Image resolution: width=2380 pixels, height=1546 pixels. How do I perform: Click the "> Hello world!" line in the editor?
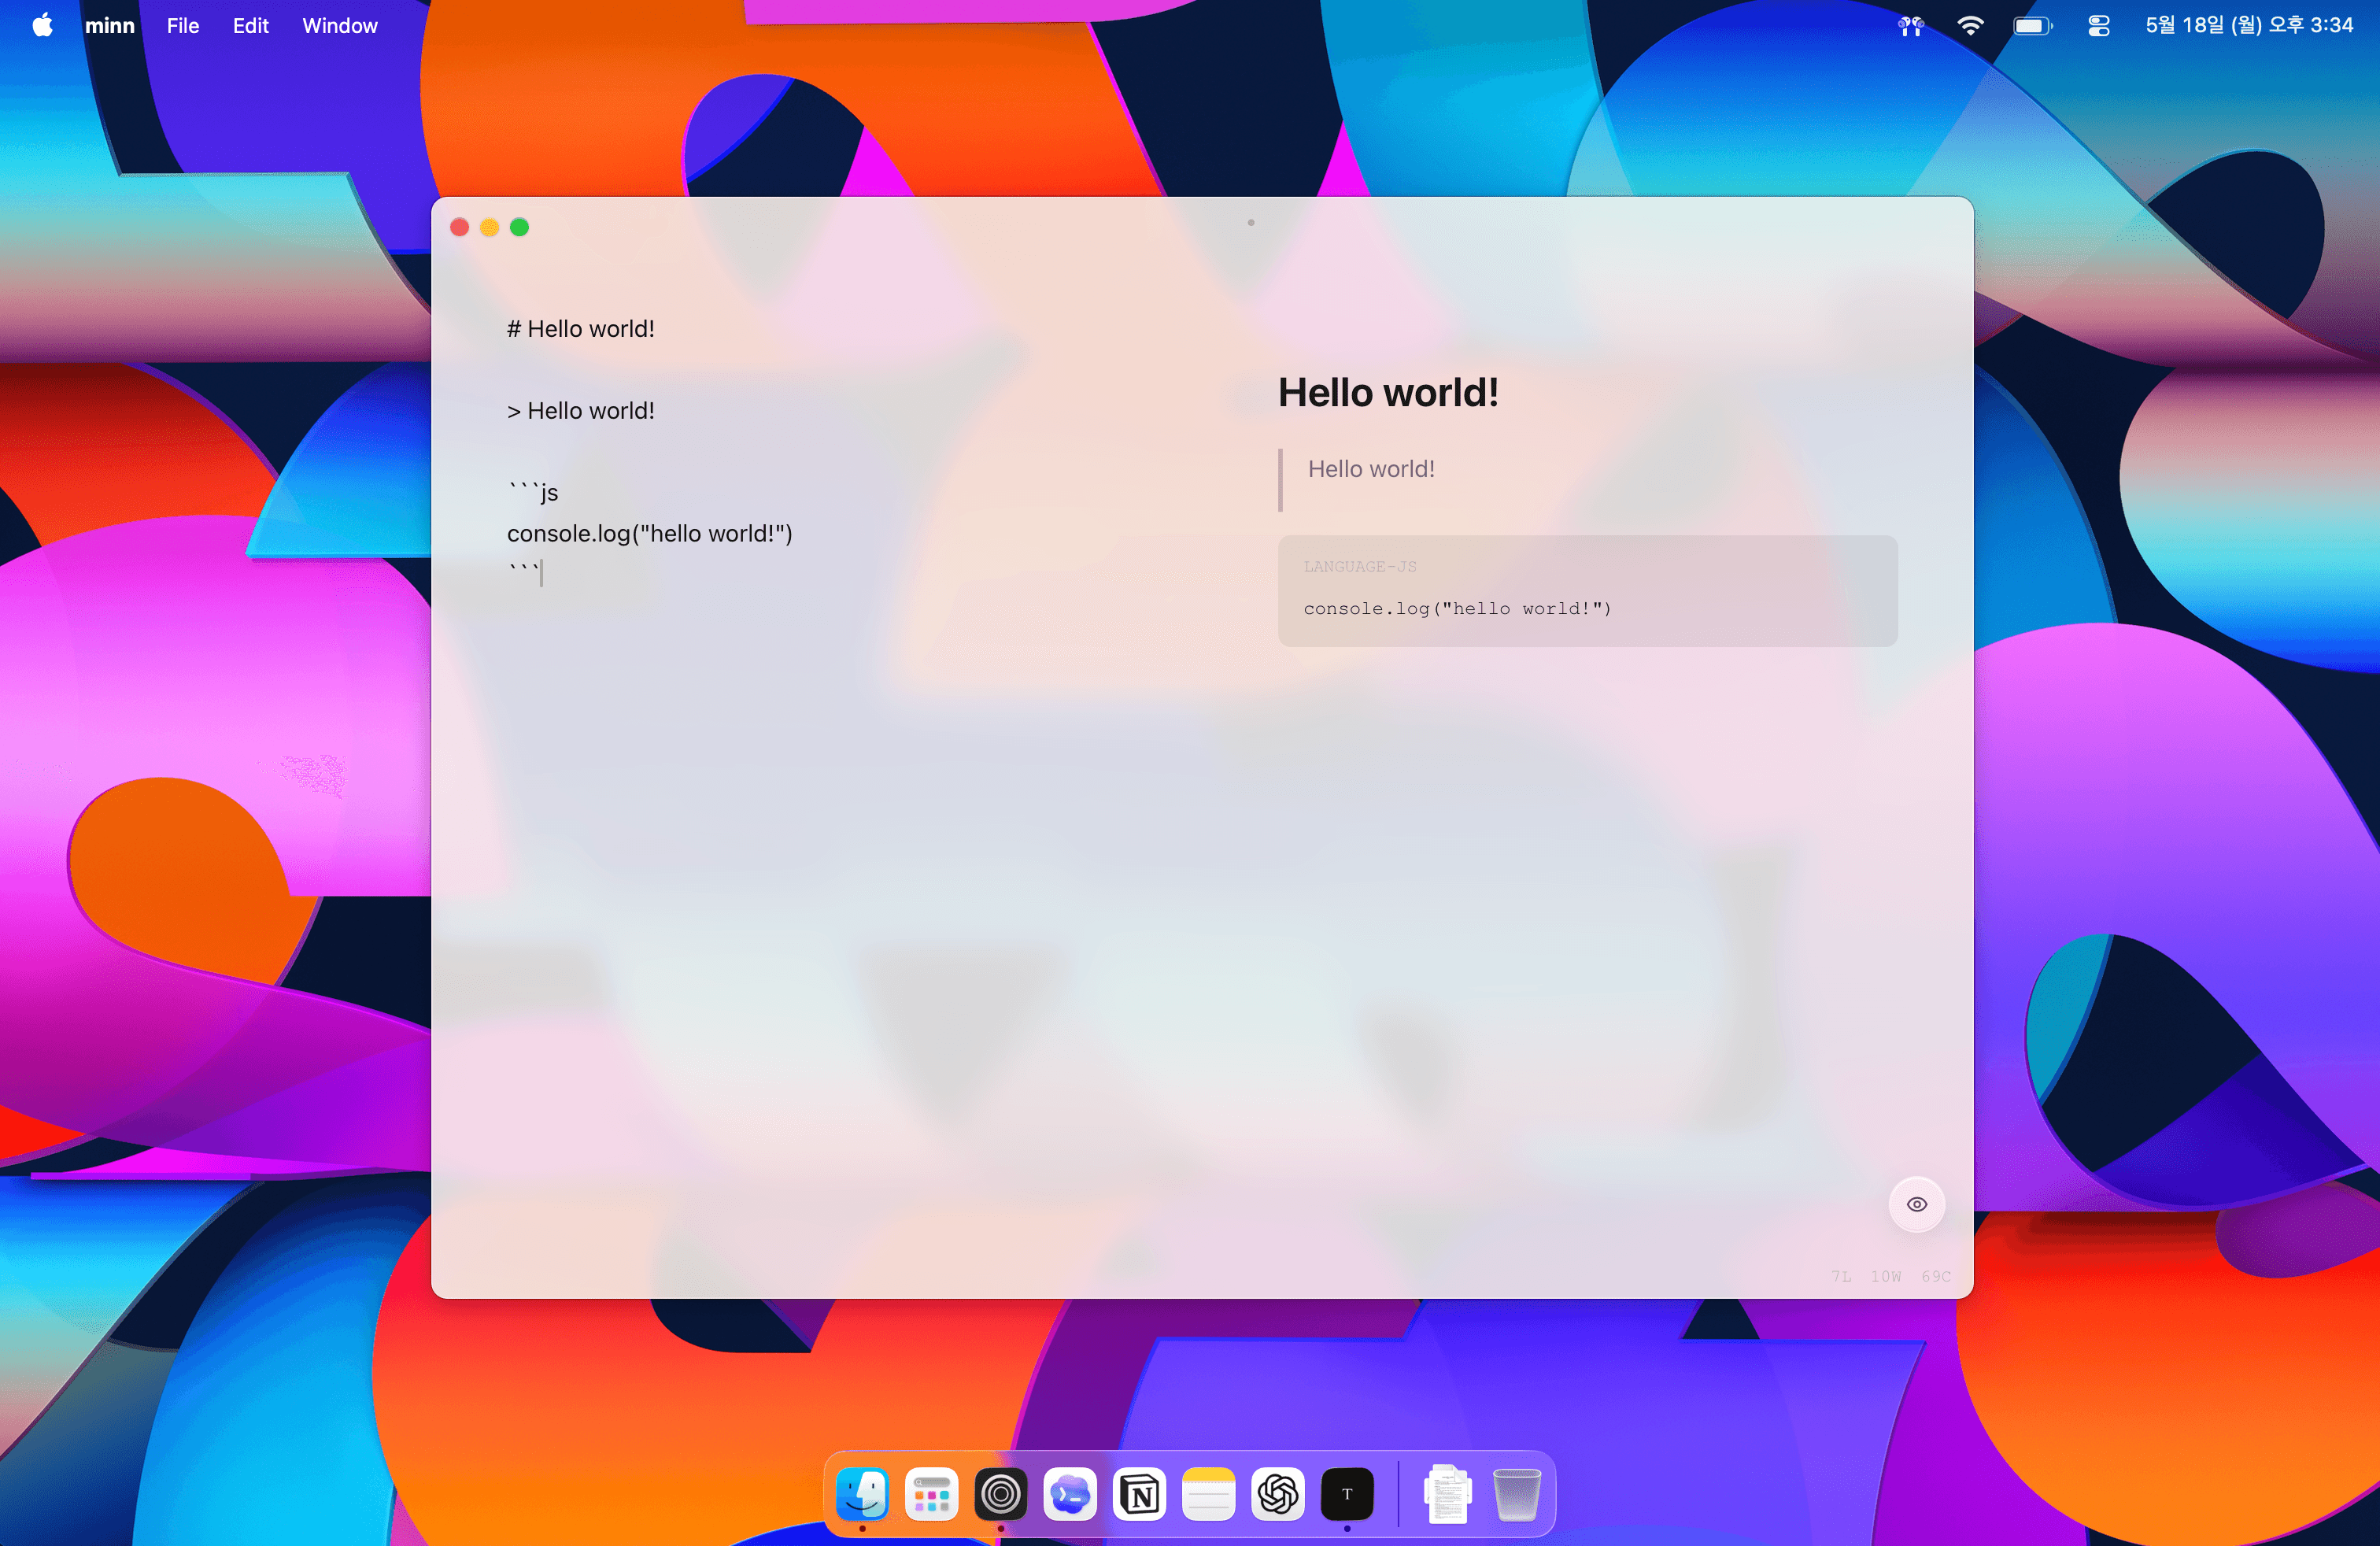click(x=581, y=411)
